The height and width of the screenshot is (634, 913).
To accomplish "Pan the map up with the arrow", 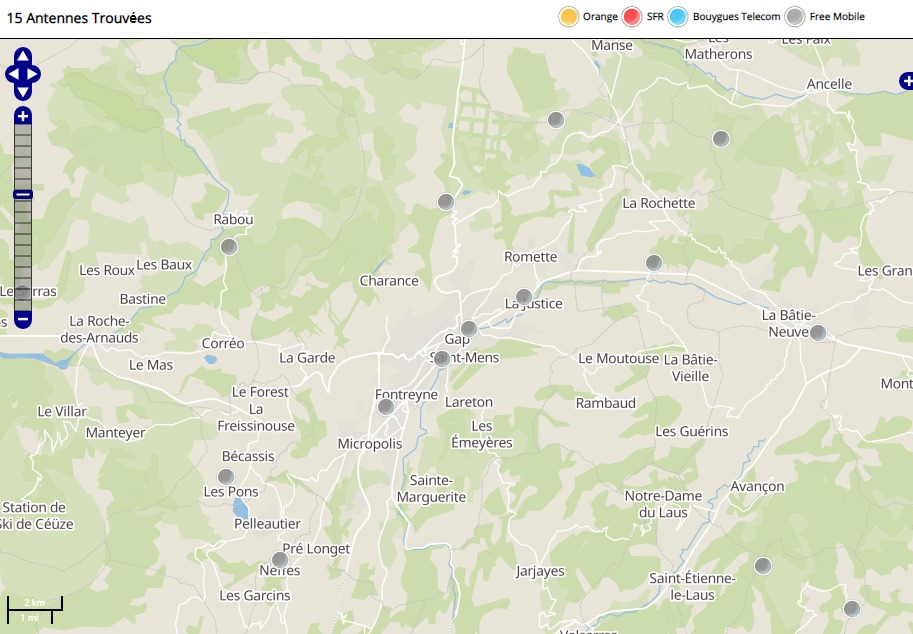I will [x=22, y=56].
